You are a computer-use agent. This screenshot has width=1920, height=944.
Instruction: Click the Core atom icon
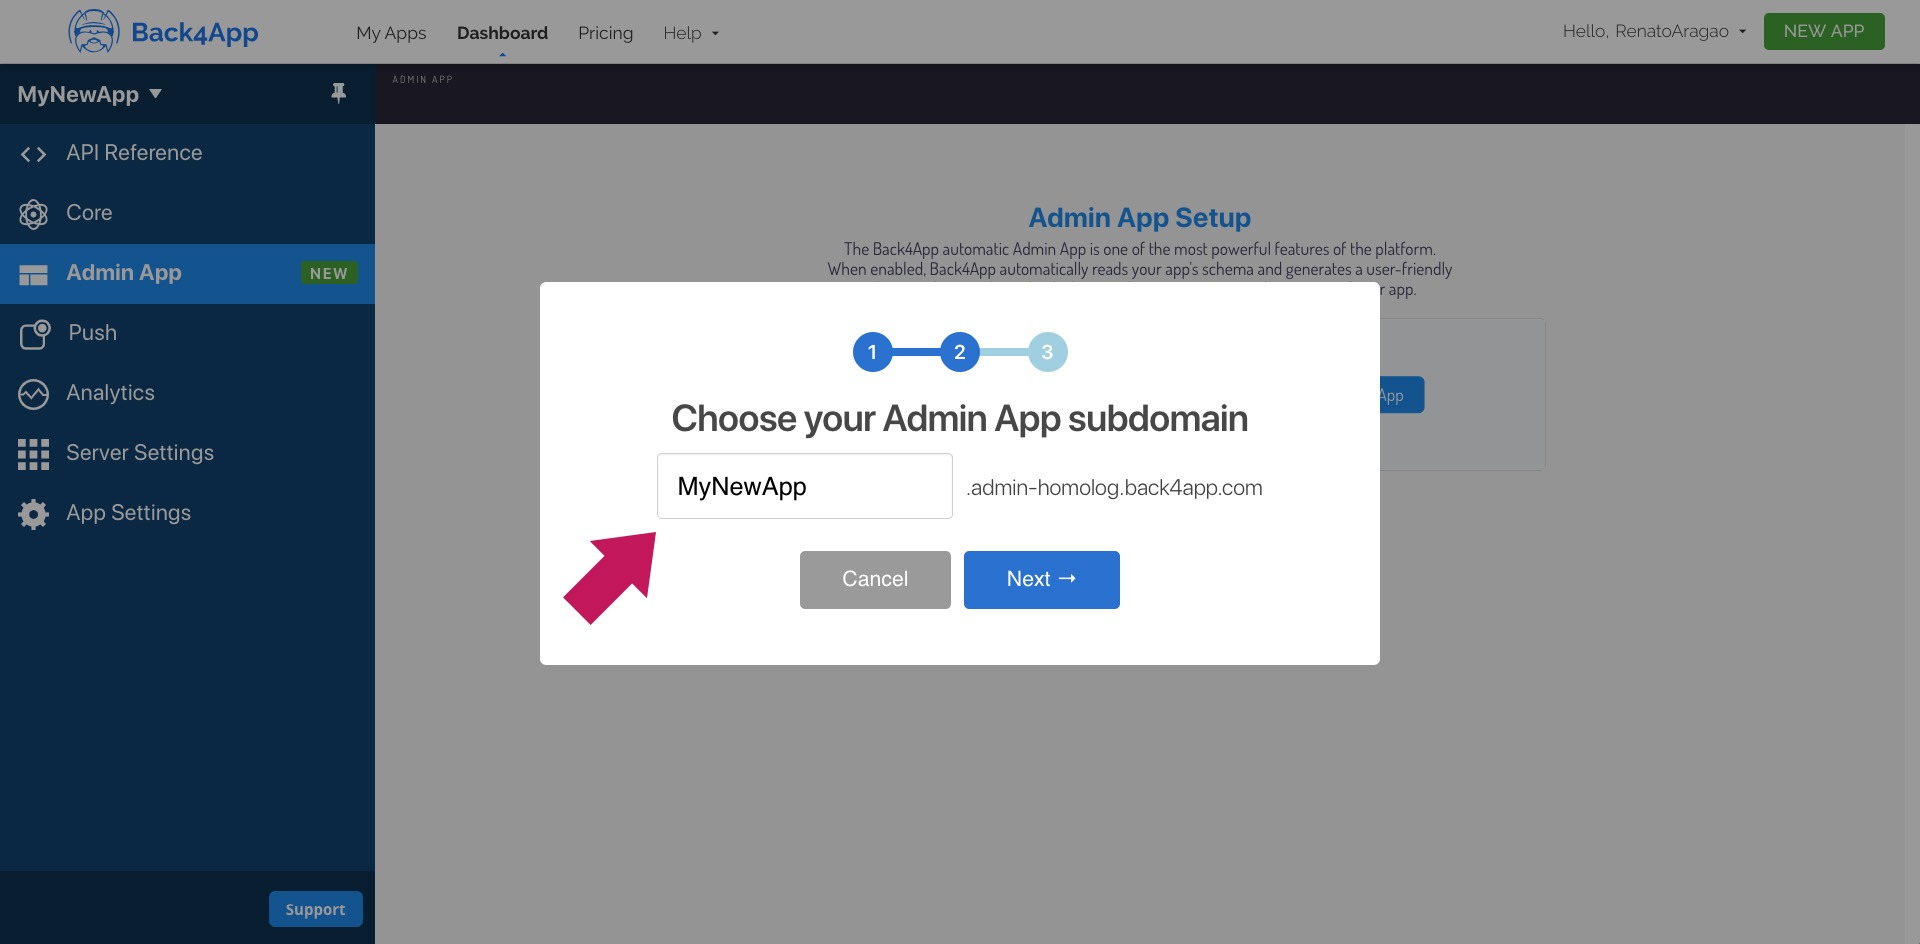[x=33, y=214]
